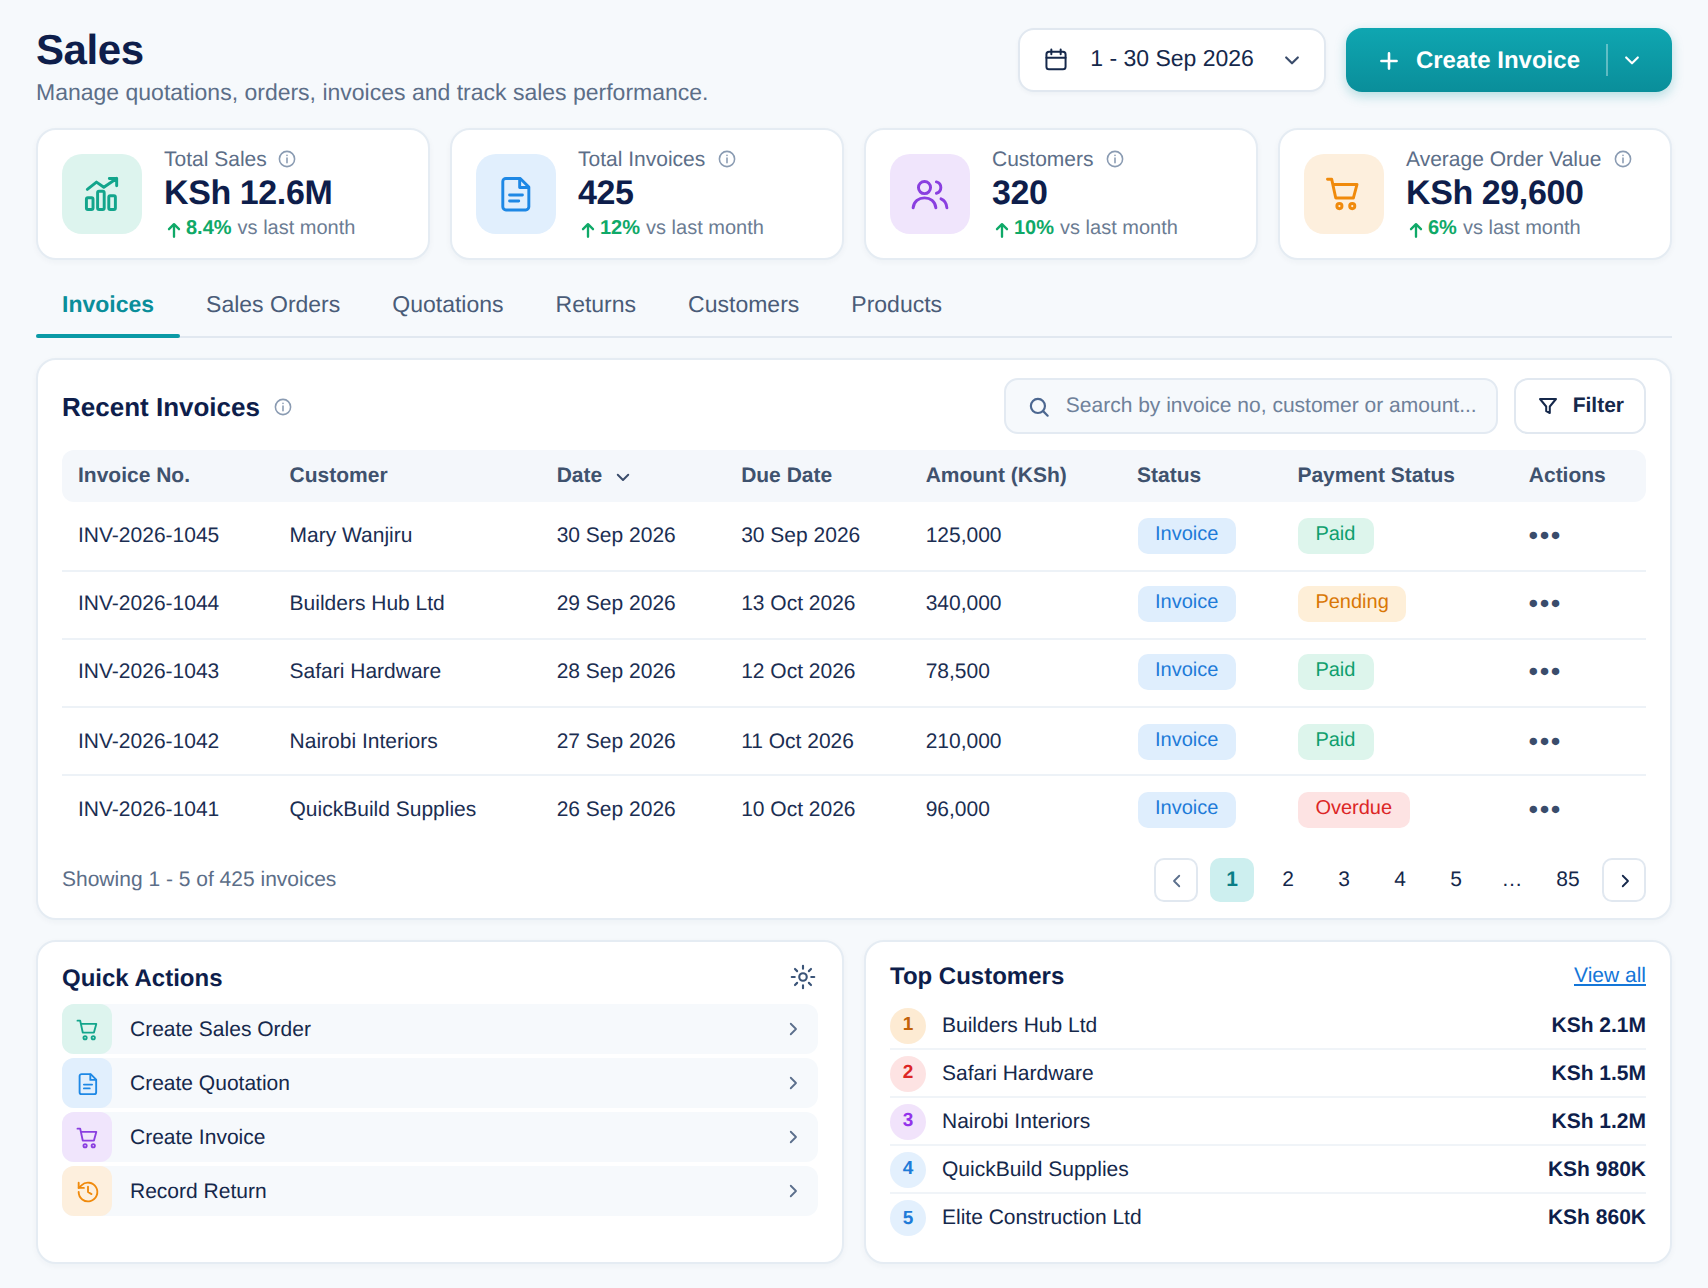Image resolution: width=1708 pixels, height=1288 pixels.
Task: Click the Amount (KSh) column header
Action: (x=997, y=476)
